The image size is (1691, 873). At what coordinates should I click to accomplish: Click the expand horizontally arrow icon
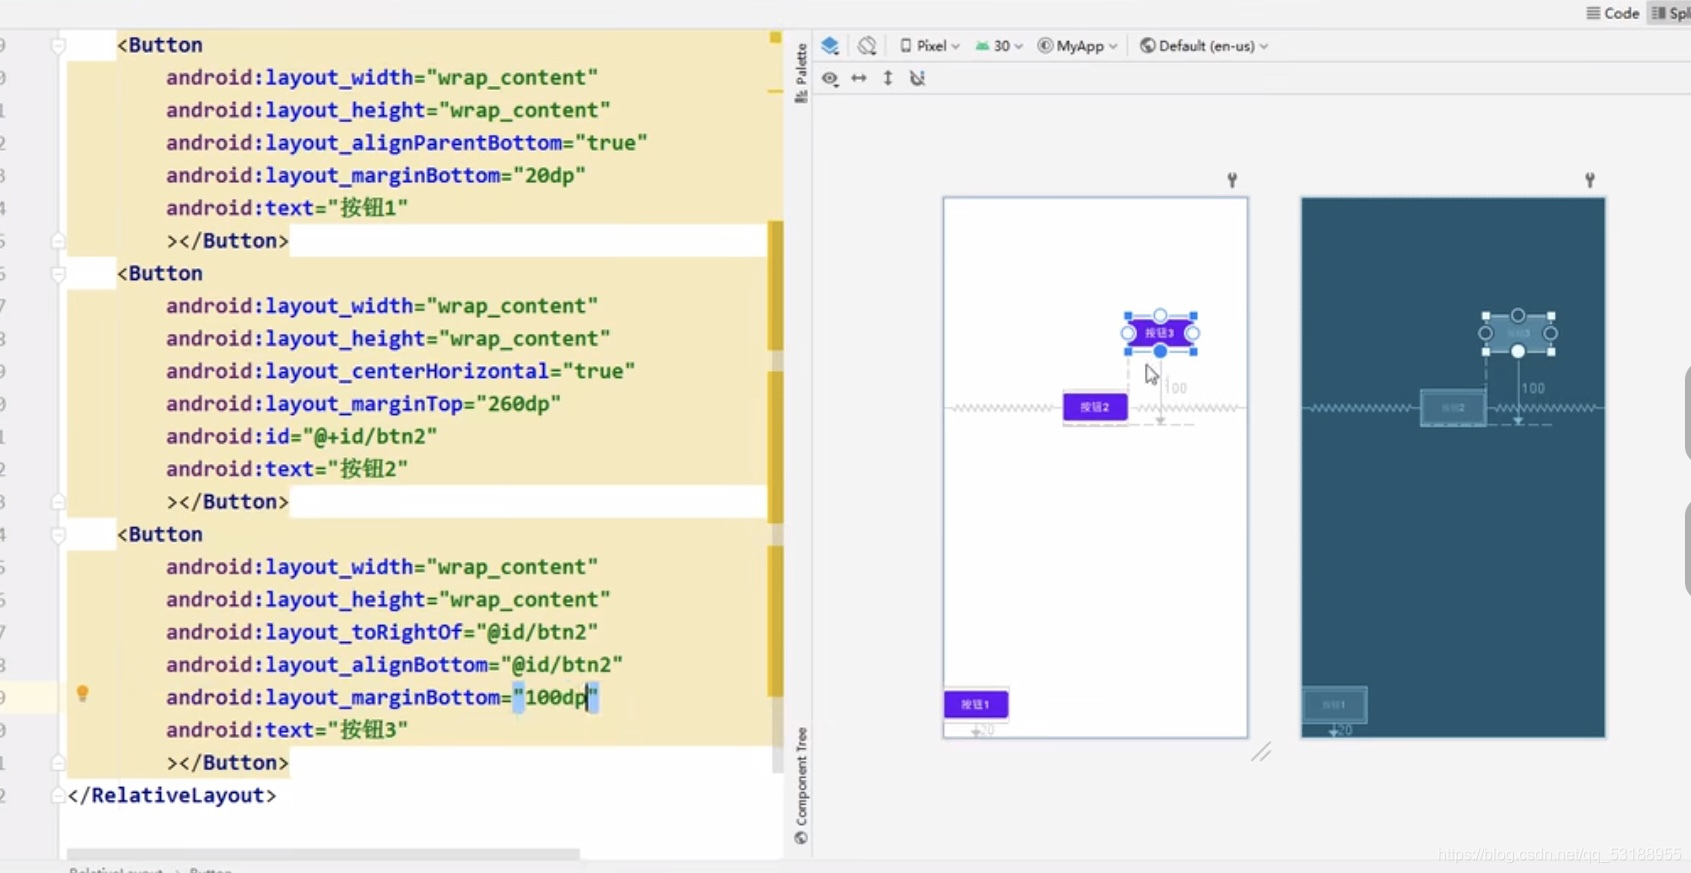[859, 78]
